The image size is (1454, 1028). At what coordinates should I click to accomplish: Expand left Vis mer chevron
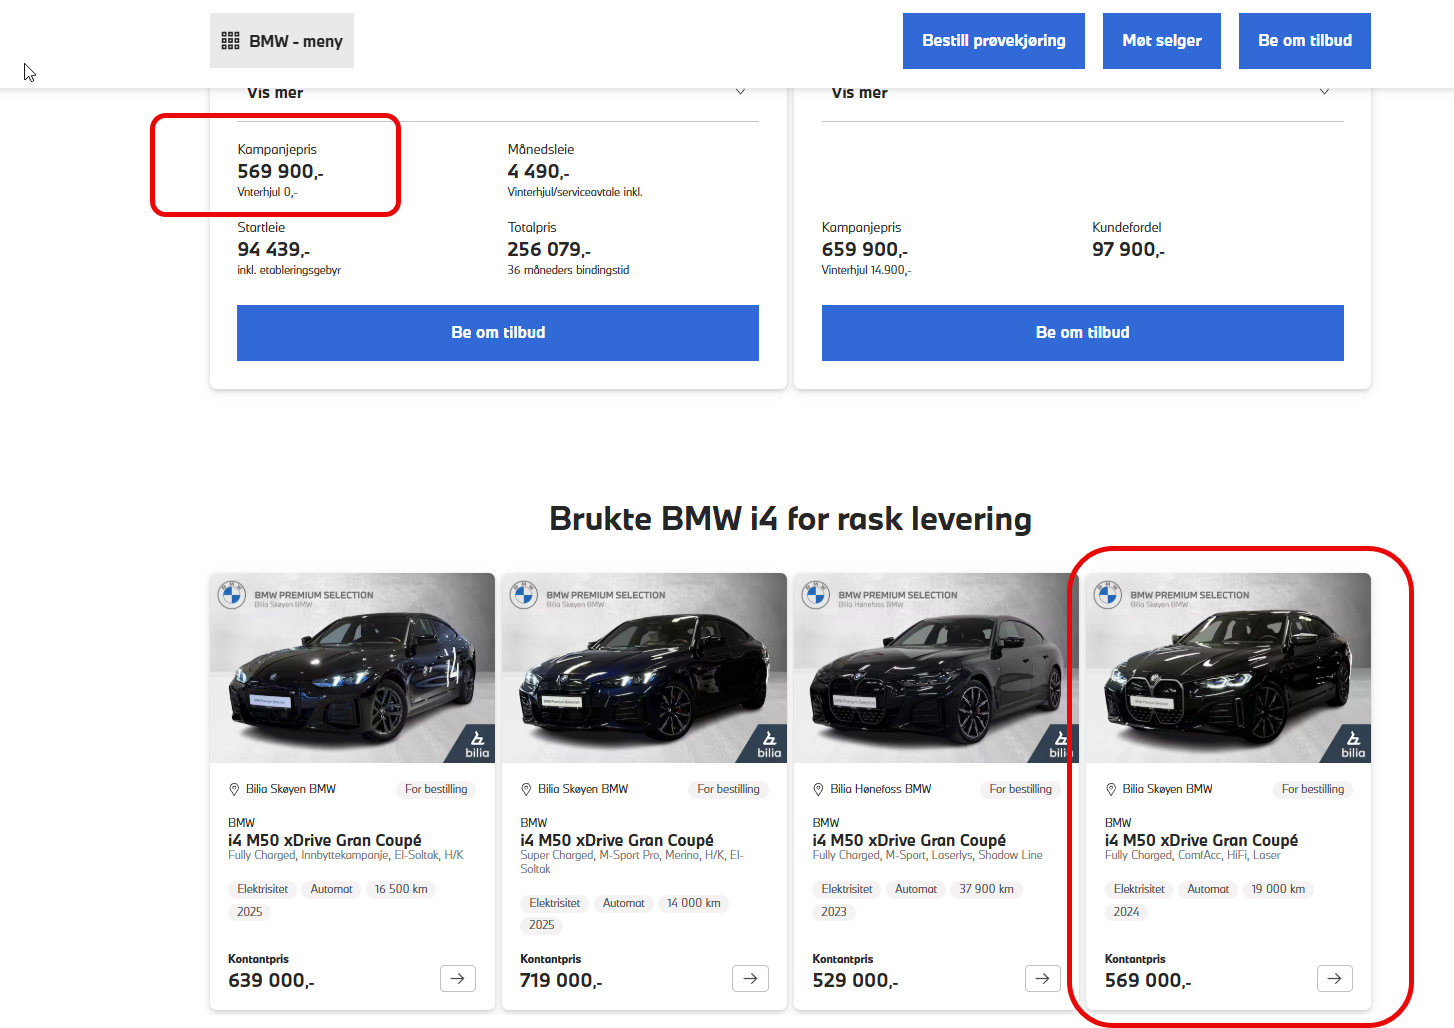pos(740,92)
